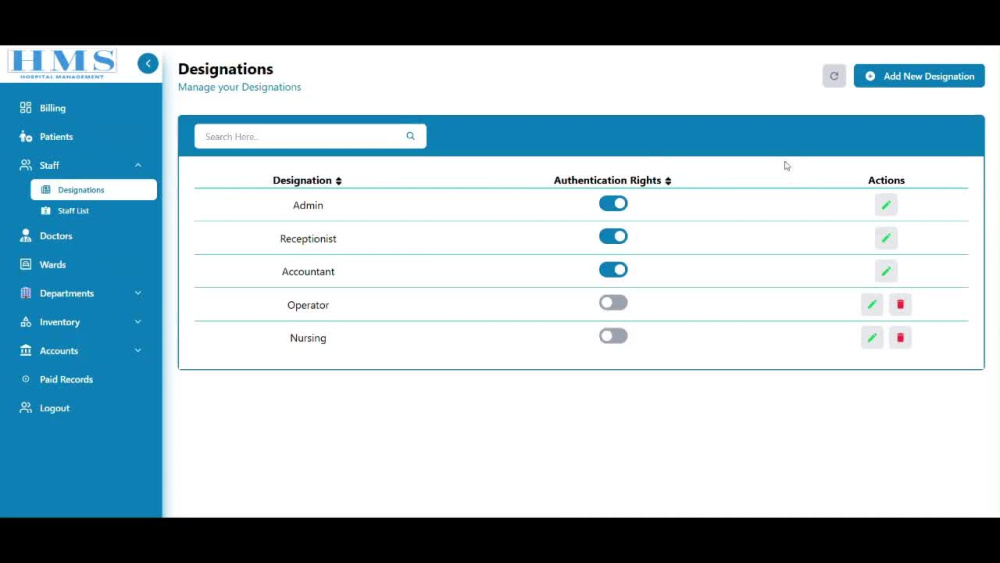1000x563 pixels.
Task: Click the Doctors sidebar icon
Action: coord(26,236)
